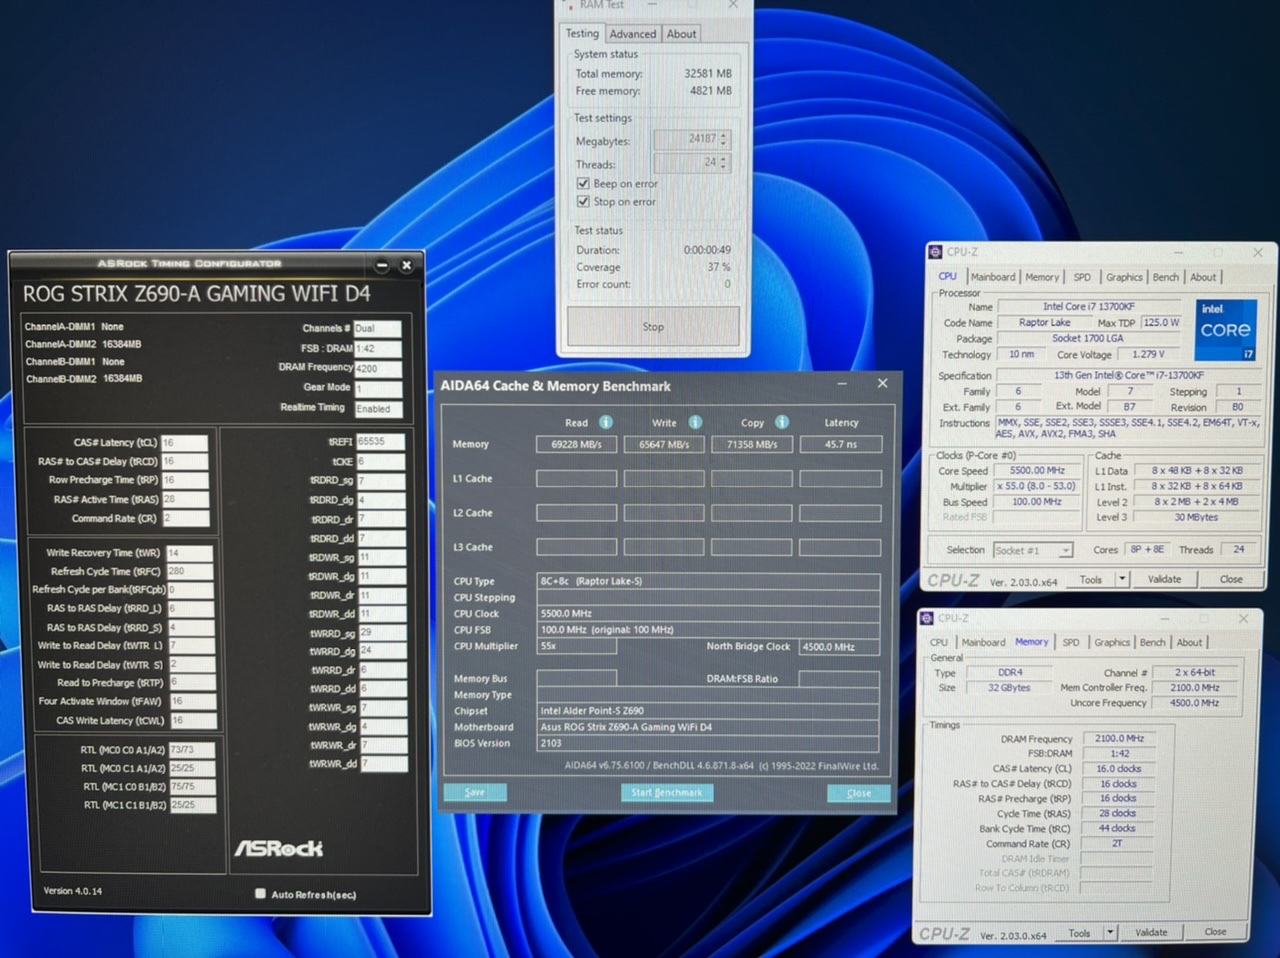Image resolution: width=1280 pixels, height=958 pixels.
Task: Click the Intel Core i7 logo in CPU-Z
Action: pyautogui.click(x=1225, y=330)
